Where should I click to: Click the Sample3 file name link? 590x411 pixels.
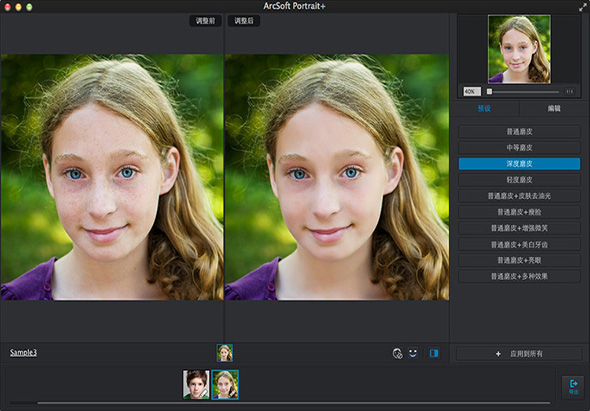pyautogui.click(x=23, y=353)
